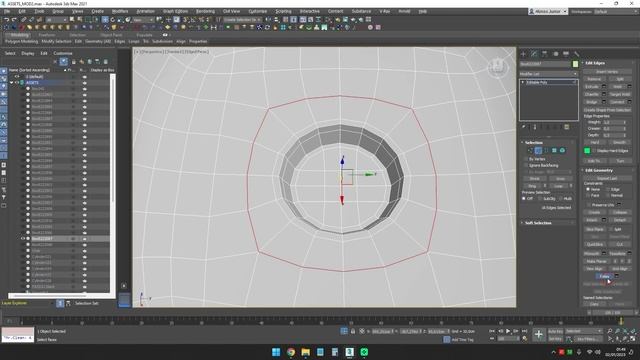Toggle the Angle Snap icon

193,20
